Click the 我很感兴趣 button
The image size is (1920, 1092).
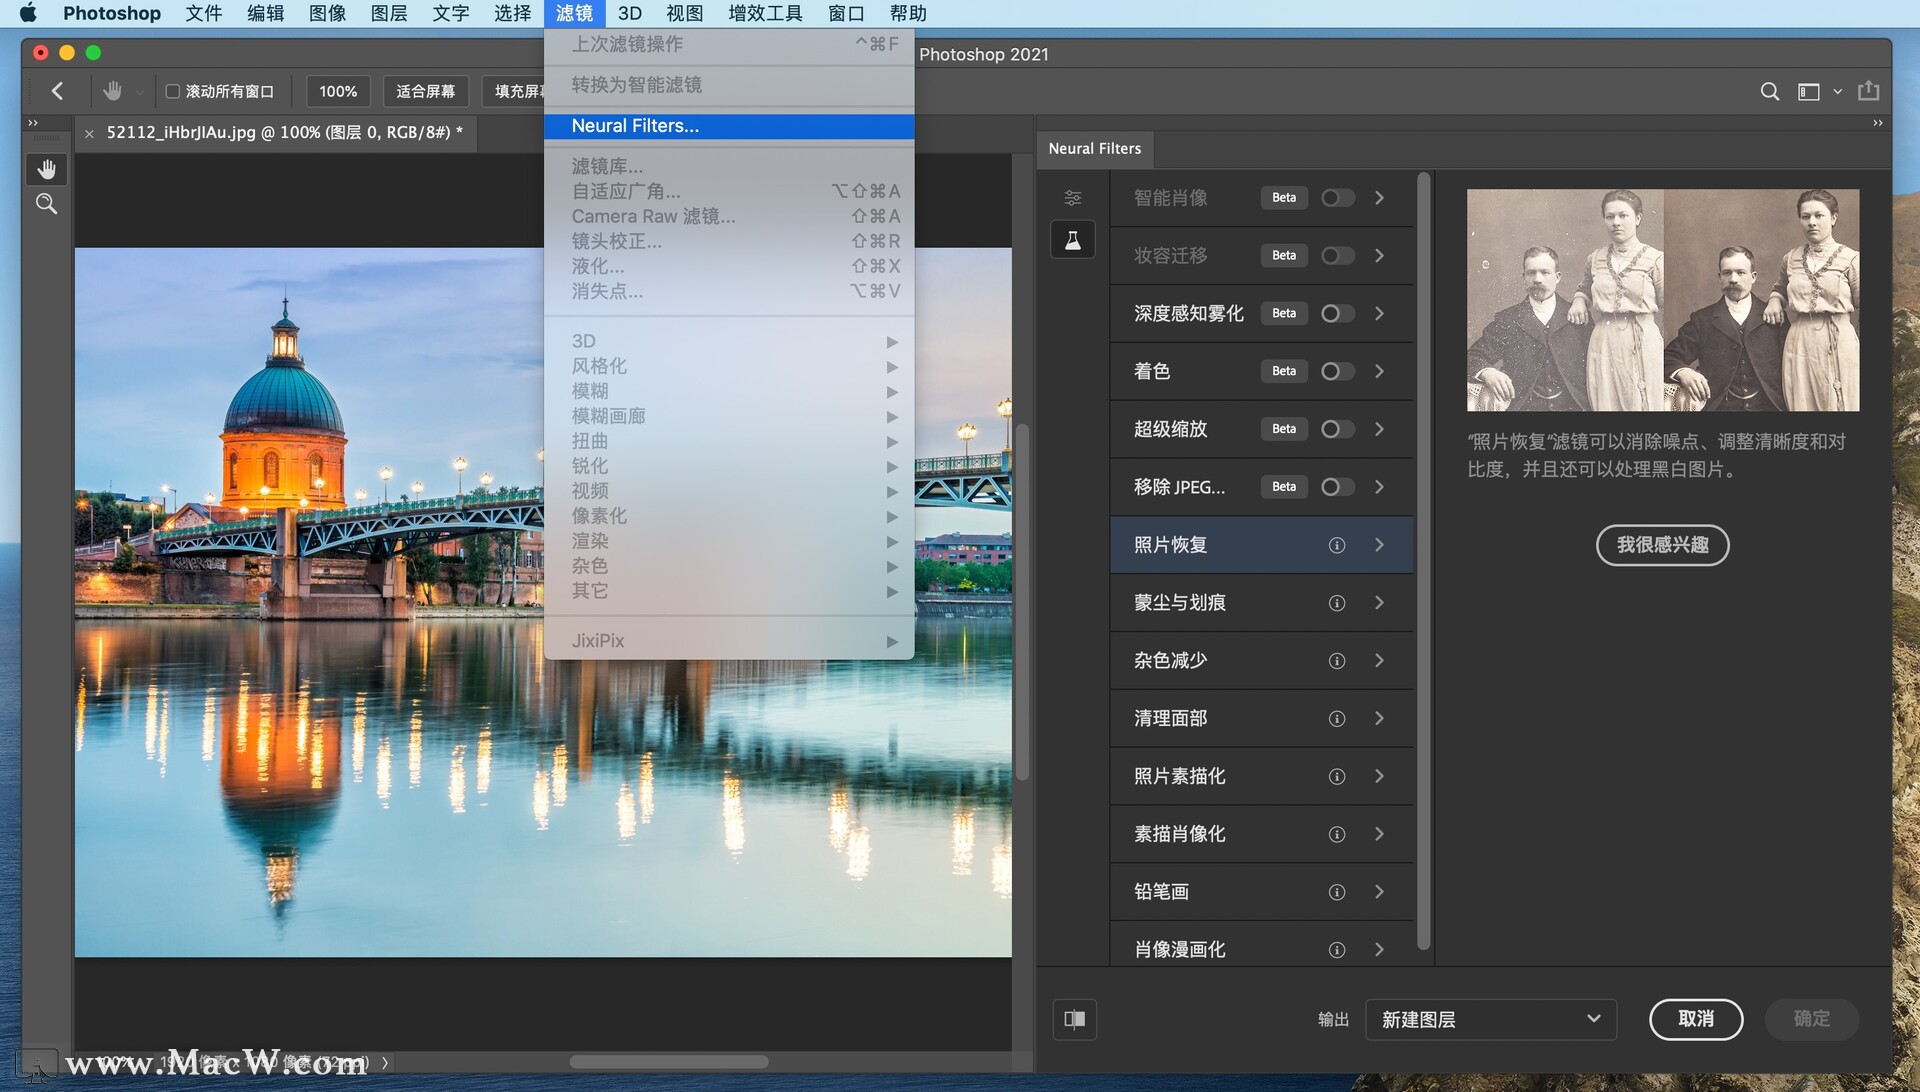click(1662, 545)
